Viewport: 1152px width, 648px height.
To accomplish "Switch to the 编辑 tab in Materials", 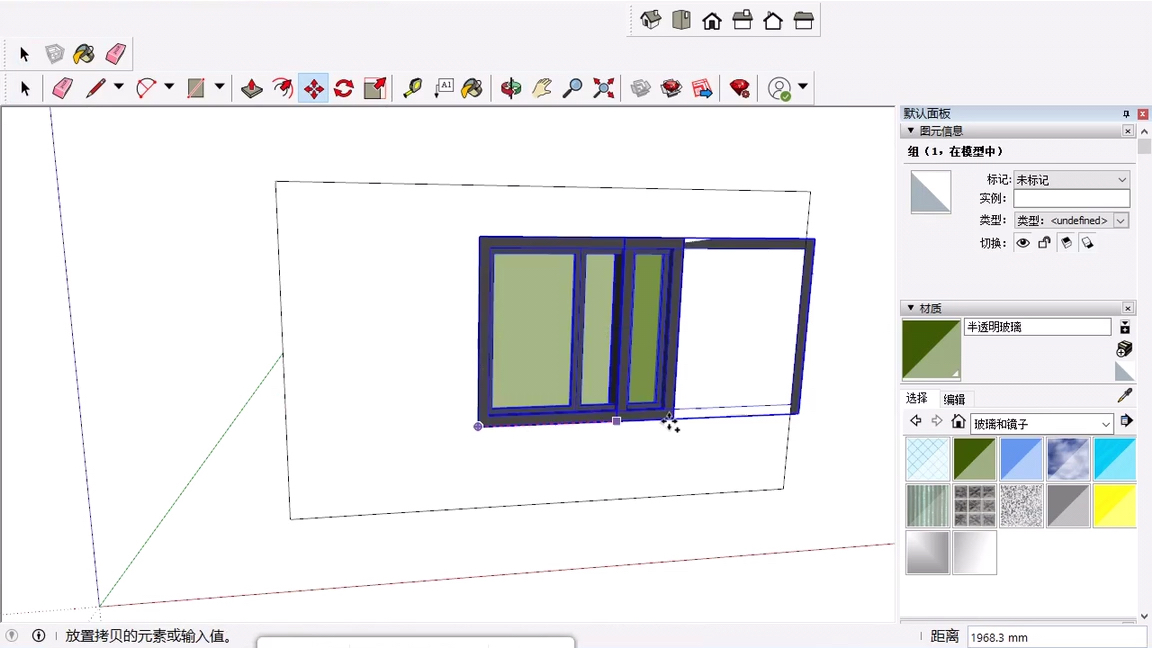I will (954, 398).
